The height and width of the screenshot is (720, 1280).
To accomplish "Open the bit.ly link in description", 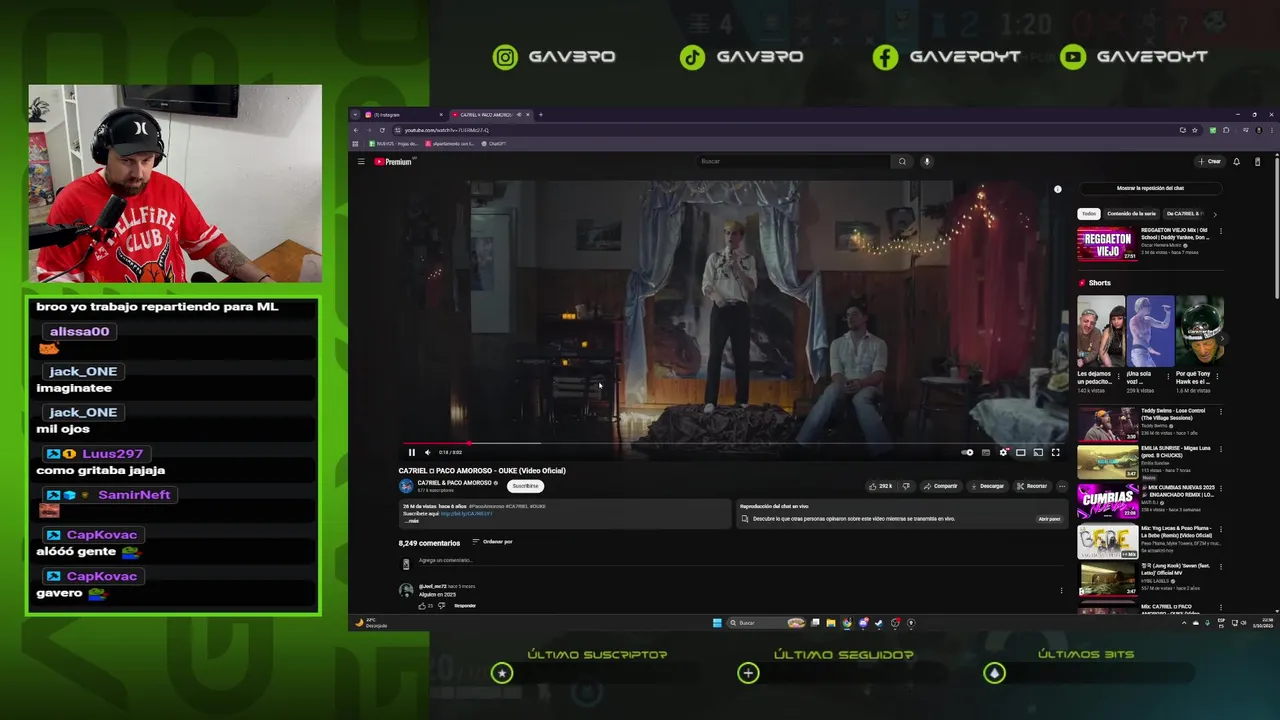I will pyautogui.click(x=466, y=514).
